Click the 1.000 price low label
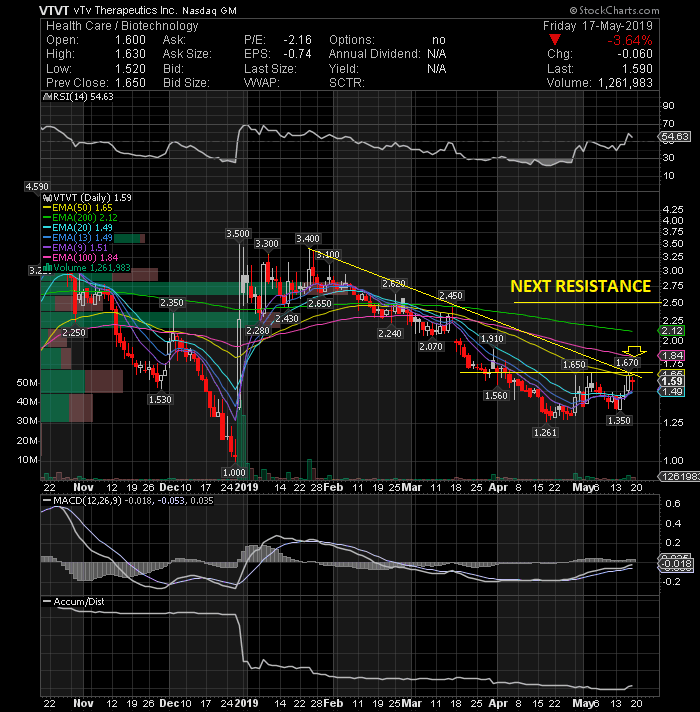Screen dimensions: 700x712 pyautogui.click(x=234, y=472)
